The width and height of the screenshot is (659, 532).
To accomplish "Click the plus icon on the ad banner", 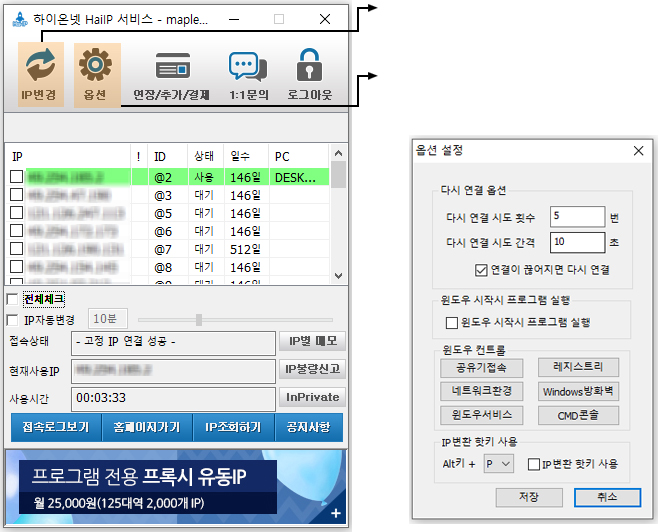I will pos(335,513).
